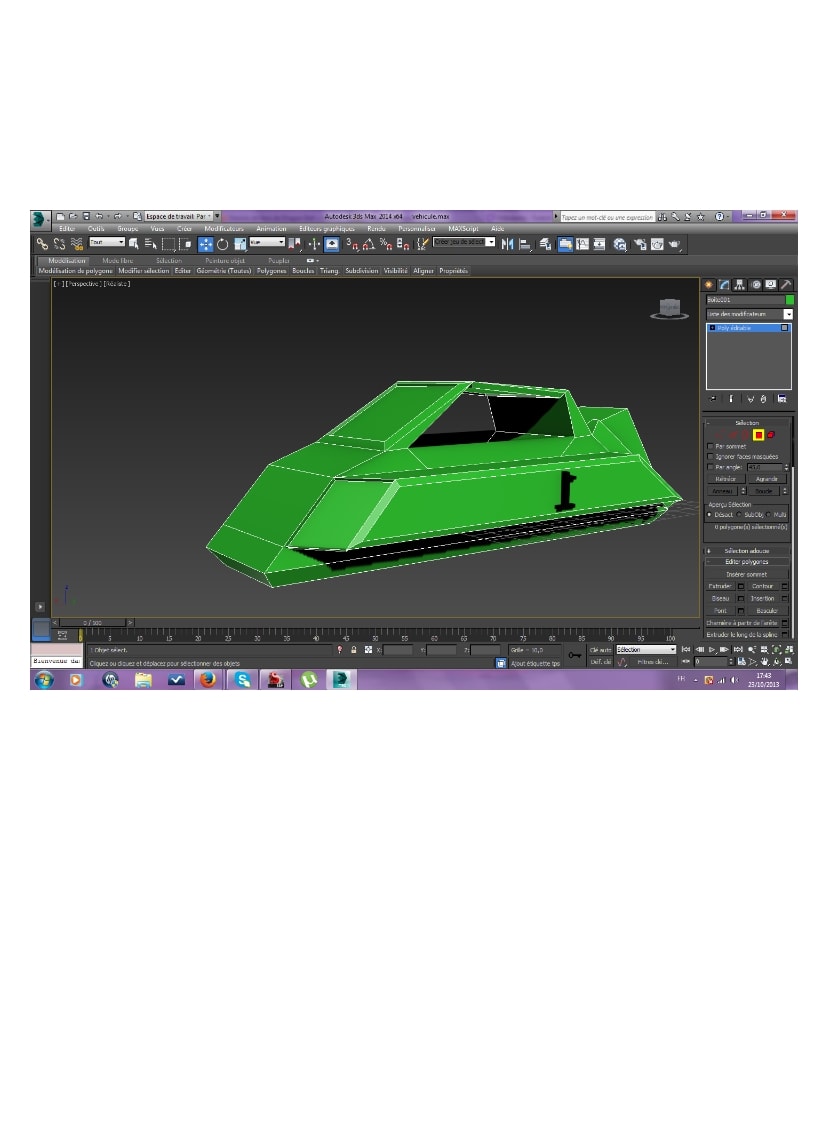
Task: Open the Modificateurs menu
Action: [x=224, y=229]
